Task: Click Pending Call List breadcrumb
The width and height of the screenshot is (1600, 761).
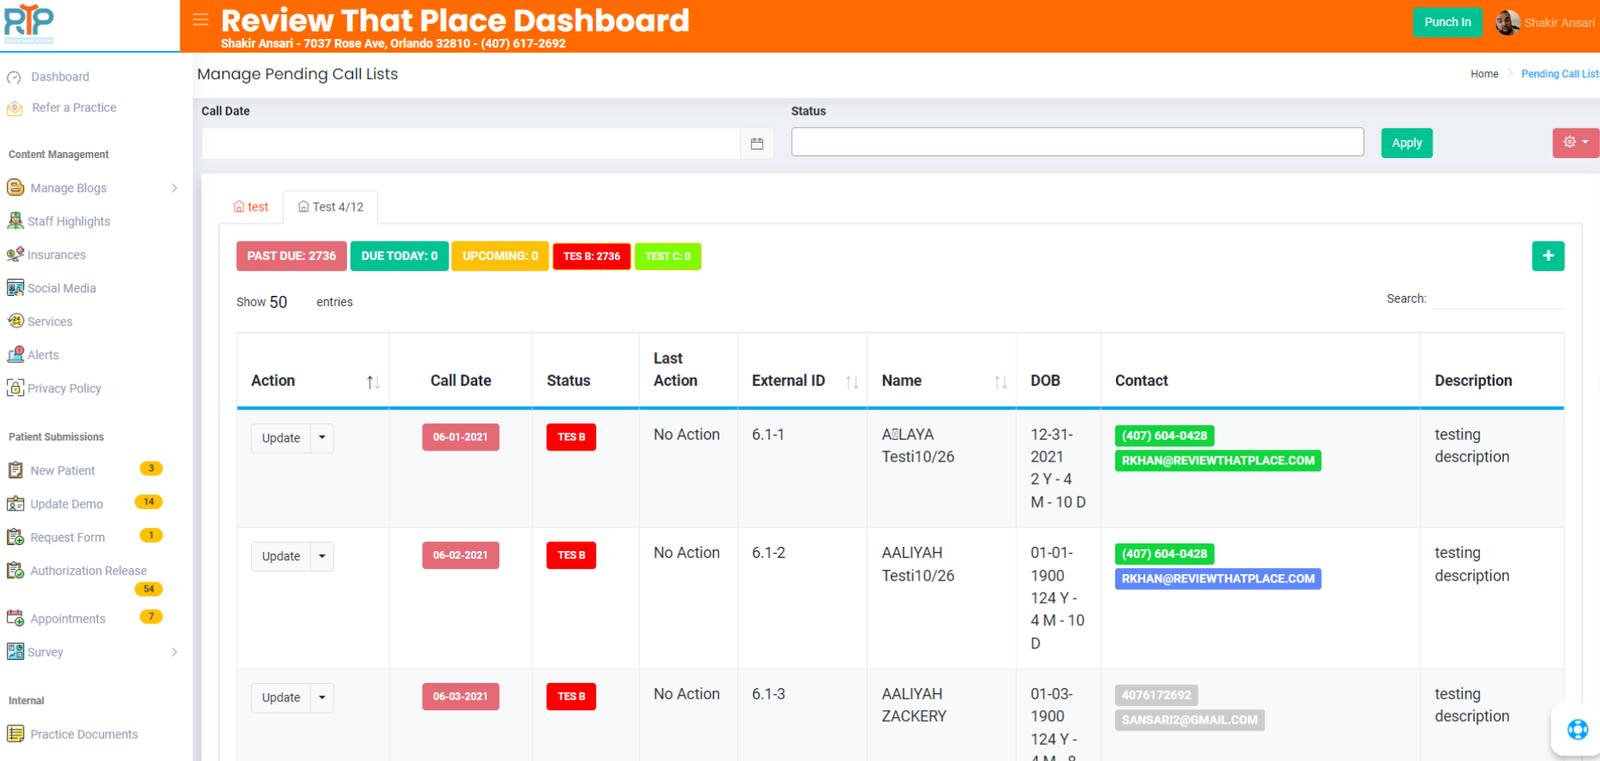Action: click(1560, 74)
